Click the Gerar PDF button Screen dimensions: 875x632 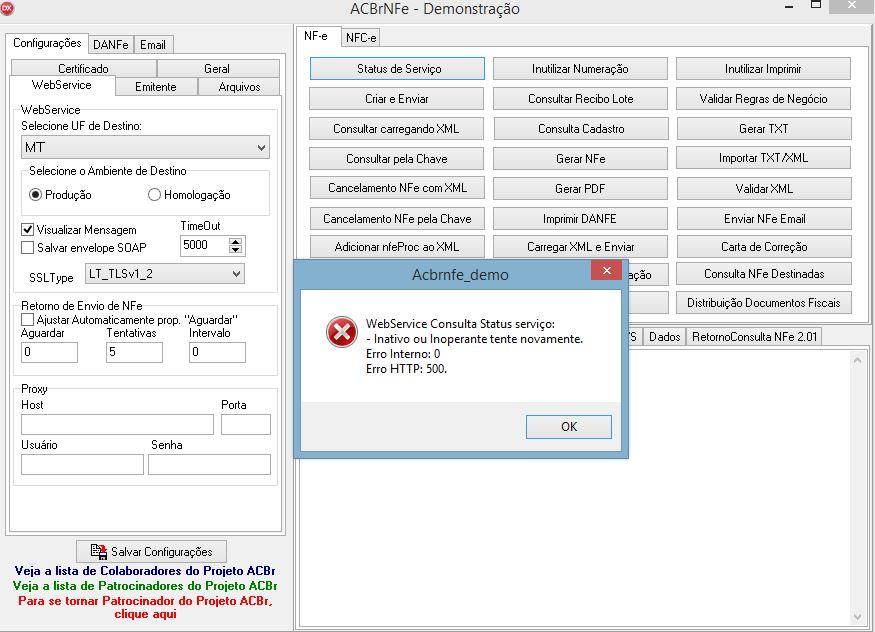click(x=580, y=189)
